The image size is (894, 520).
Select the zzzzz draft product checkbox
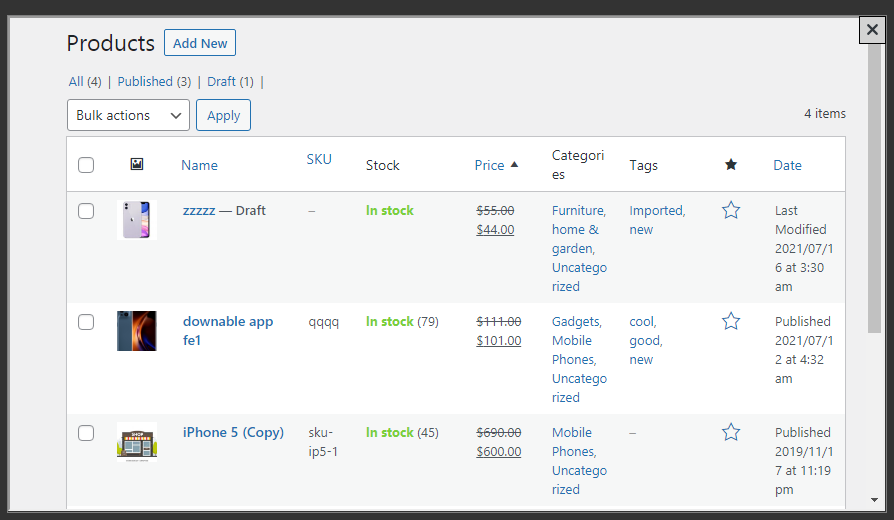tap(86, 211)
